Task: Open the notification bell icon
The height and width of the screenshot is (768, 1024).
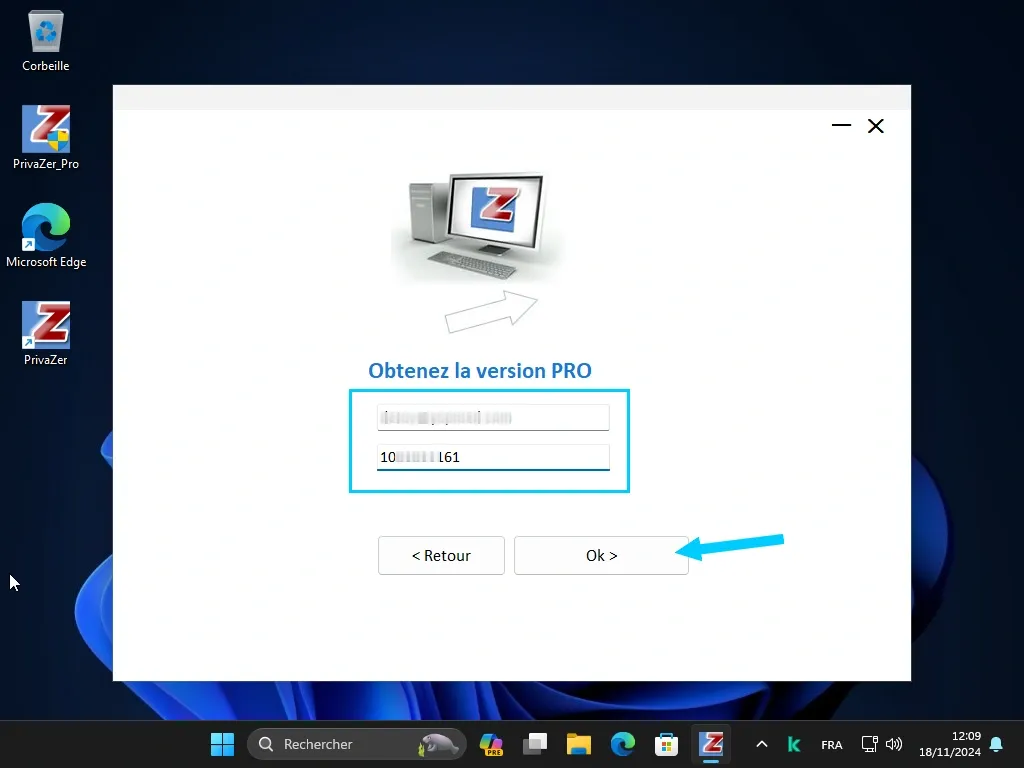Action: [996, 744]
